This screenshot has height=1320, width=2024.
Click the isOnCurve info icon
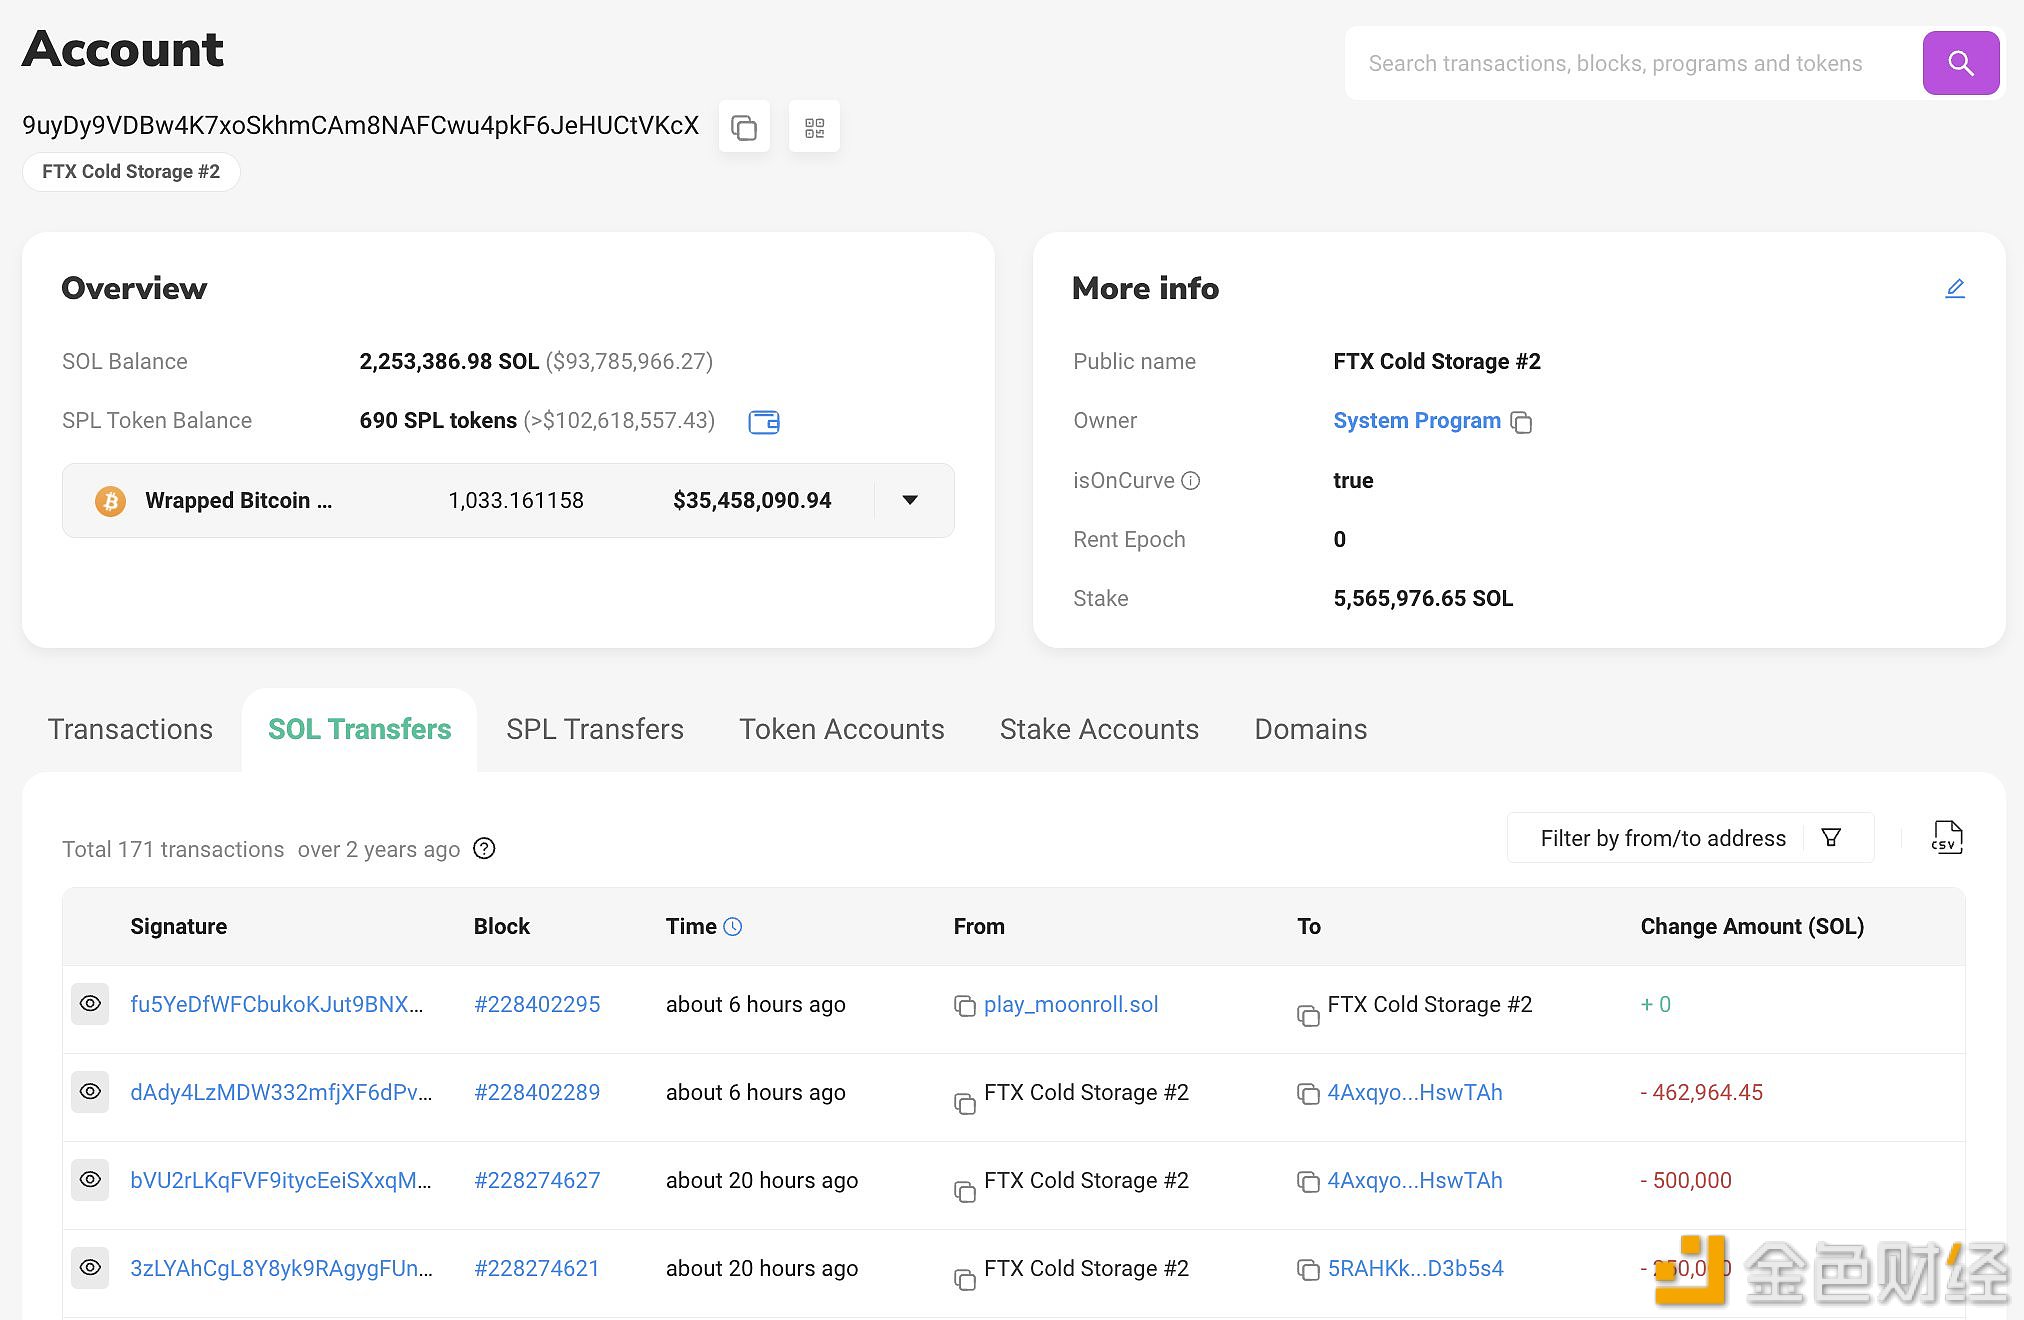coord(1190,481)
